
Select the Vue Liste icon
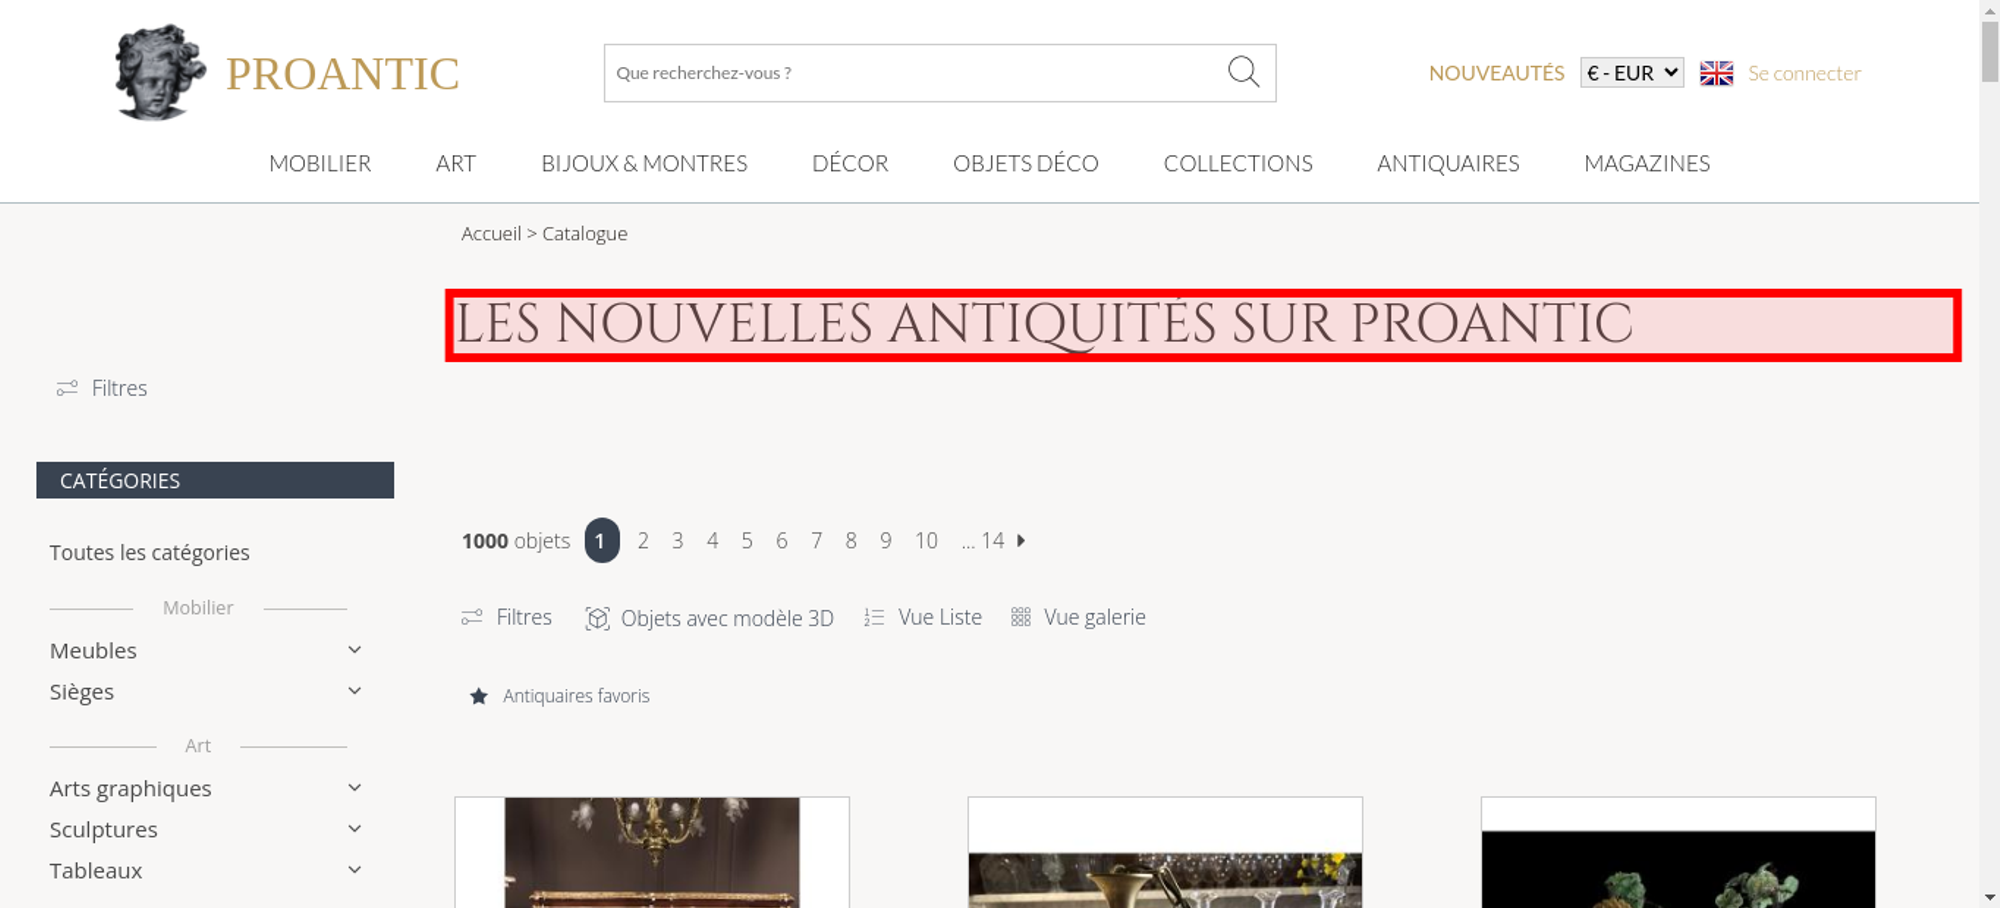(874, 618)
